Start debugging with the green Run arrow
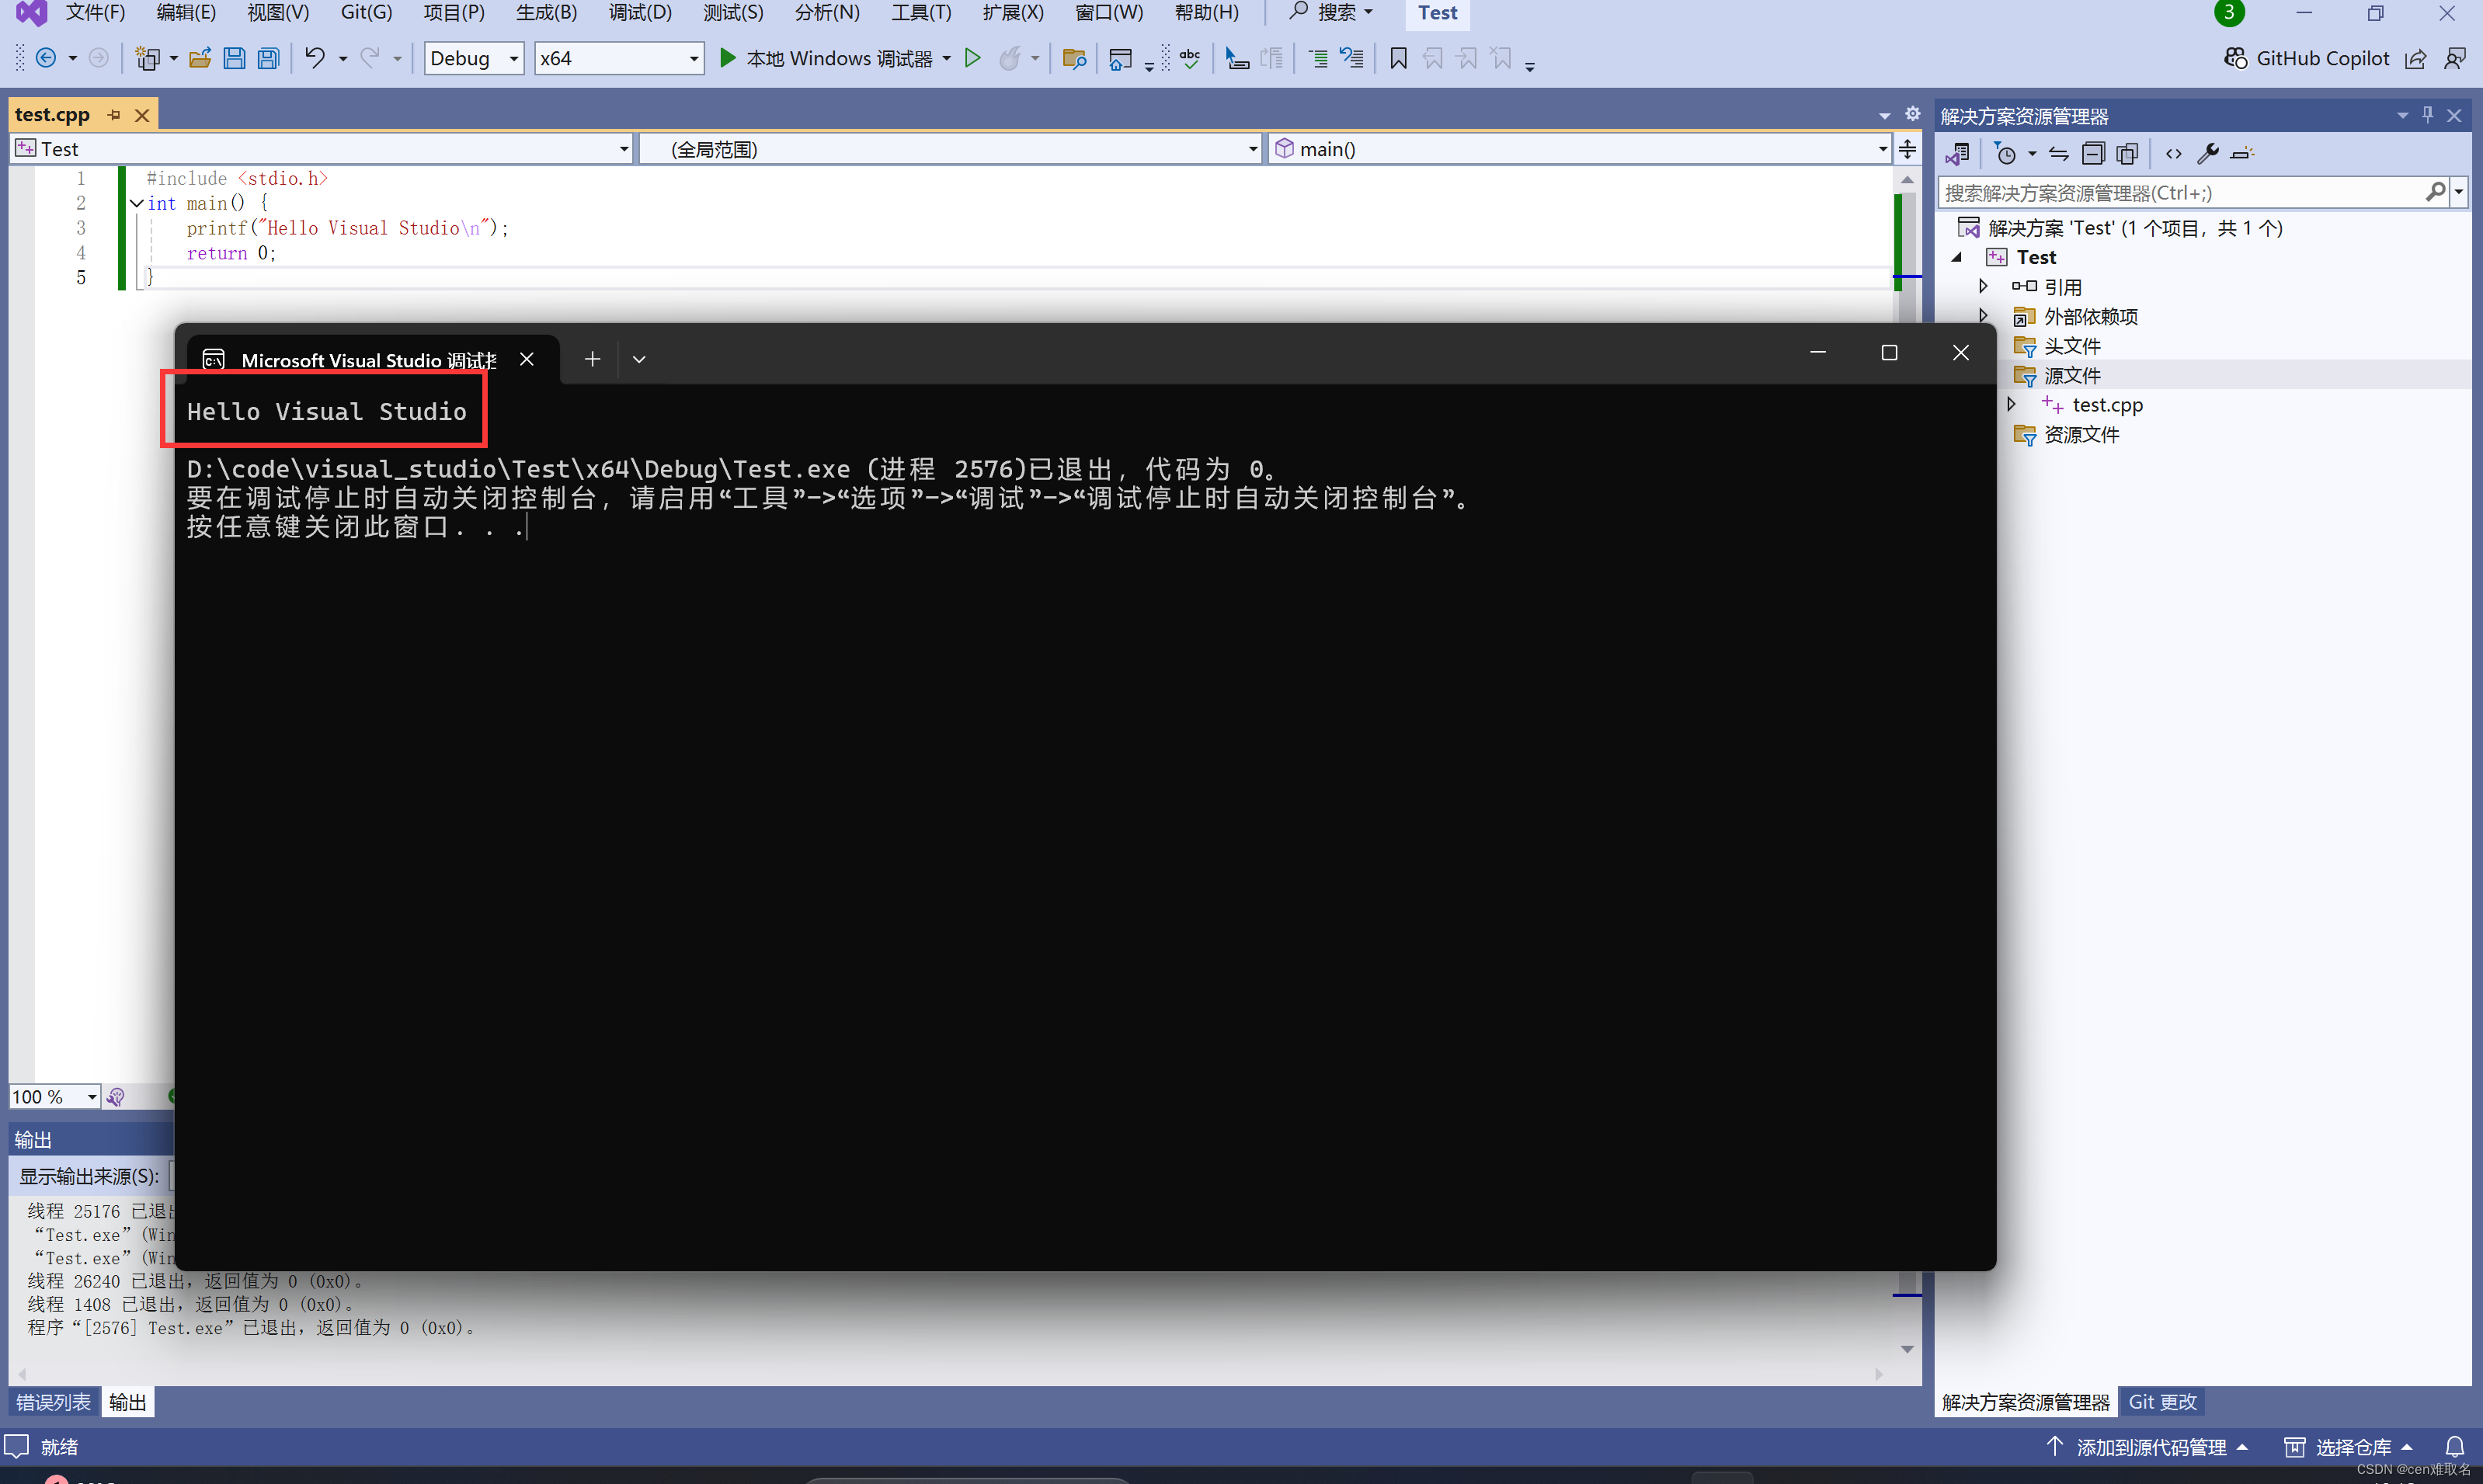 972,57
